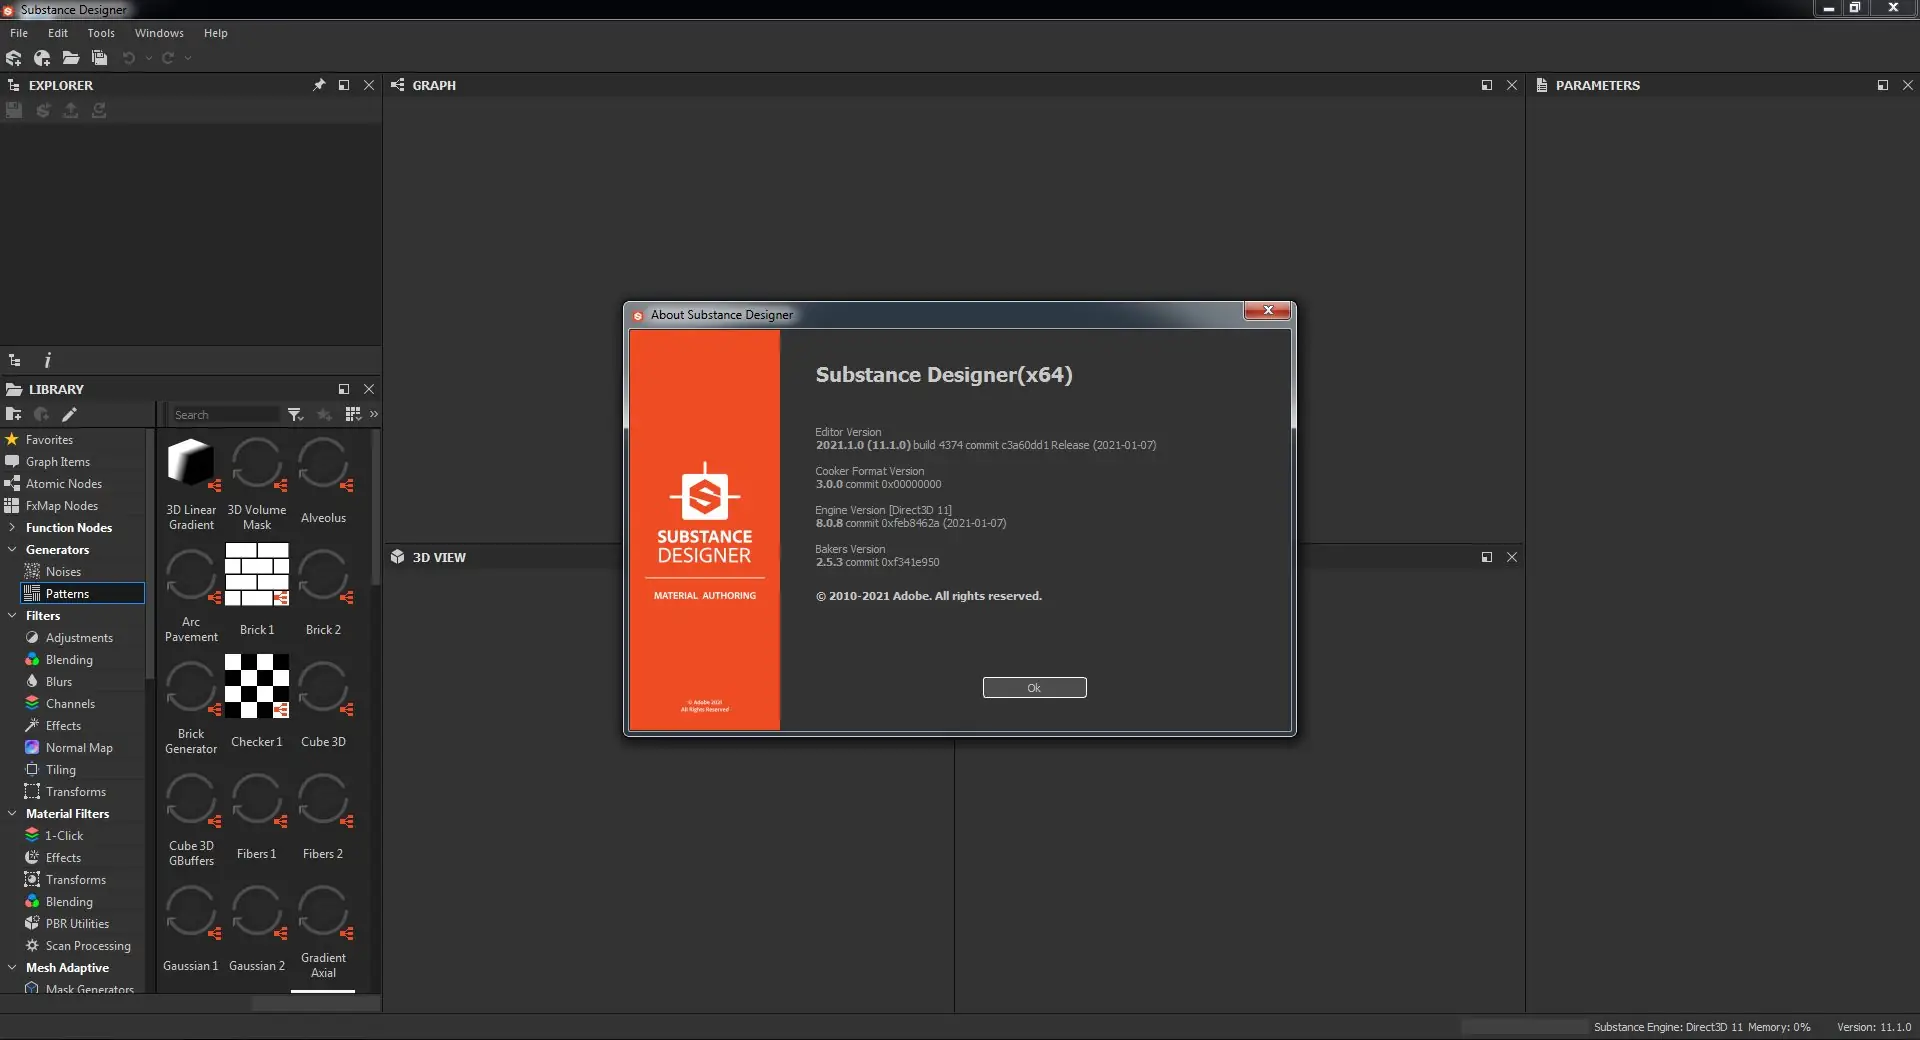1920x1040 pixels.
Task: Open the new graph icon in toolbar
Action: coord(42,58)
